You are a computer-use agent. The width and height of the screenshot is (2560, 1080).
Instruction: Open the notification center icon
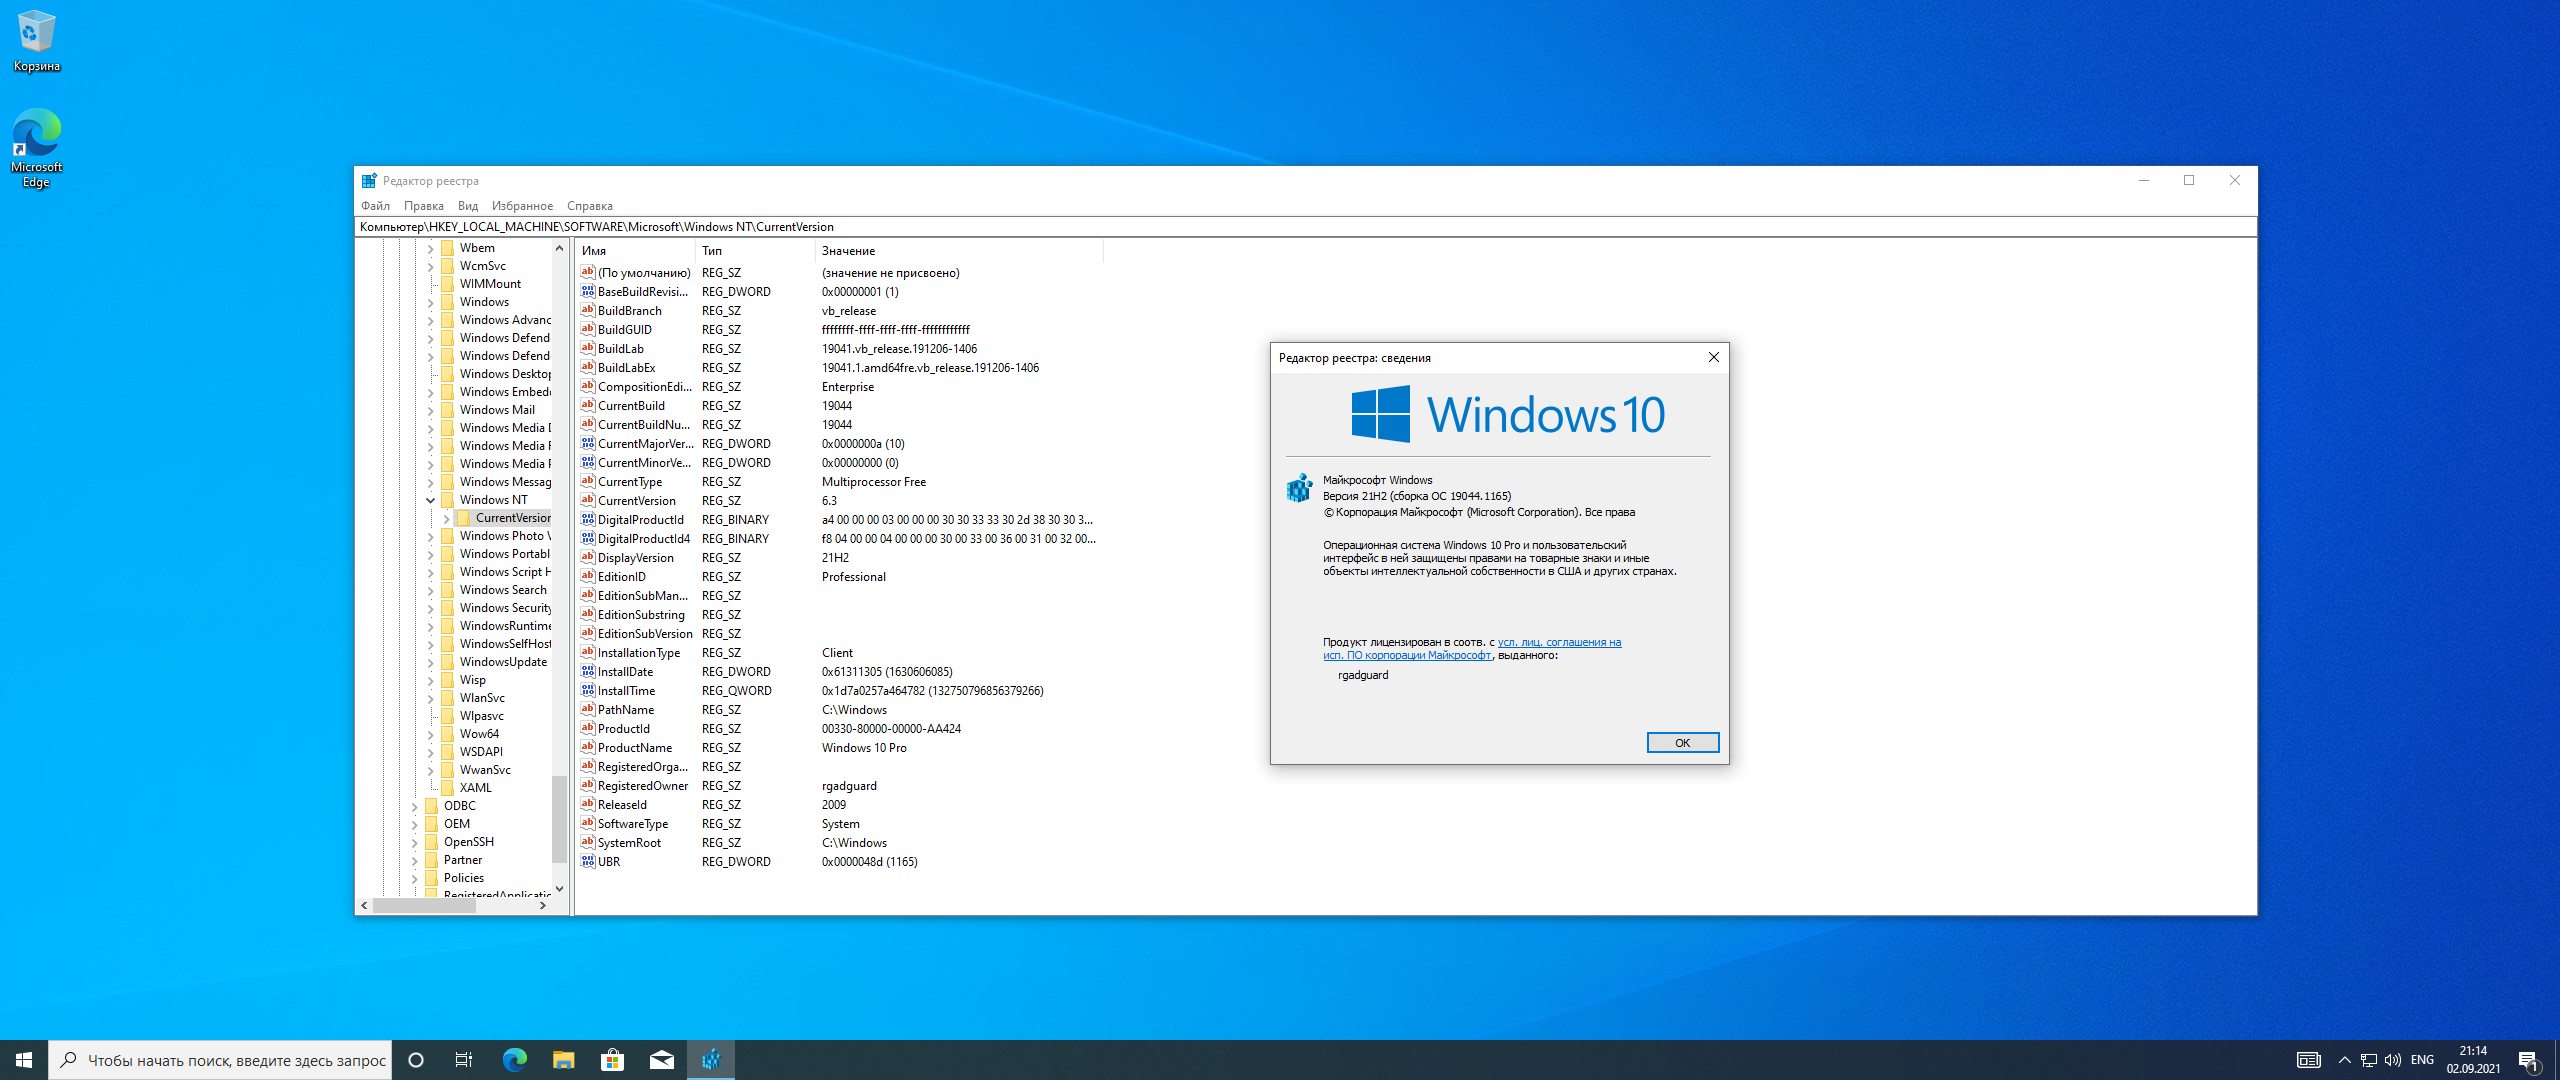(x=2528, y=1060)
